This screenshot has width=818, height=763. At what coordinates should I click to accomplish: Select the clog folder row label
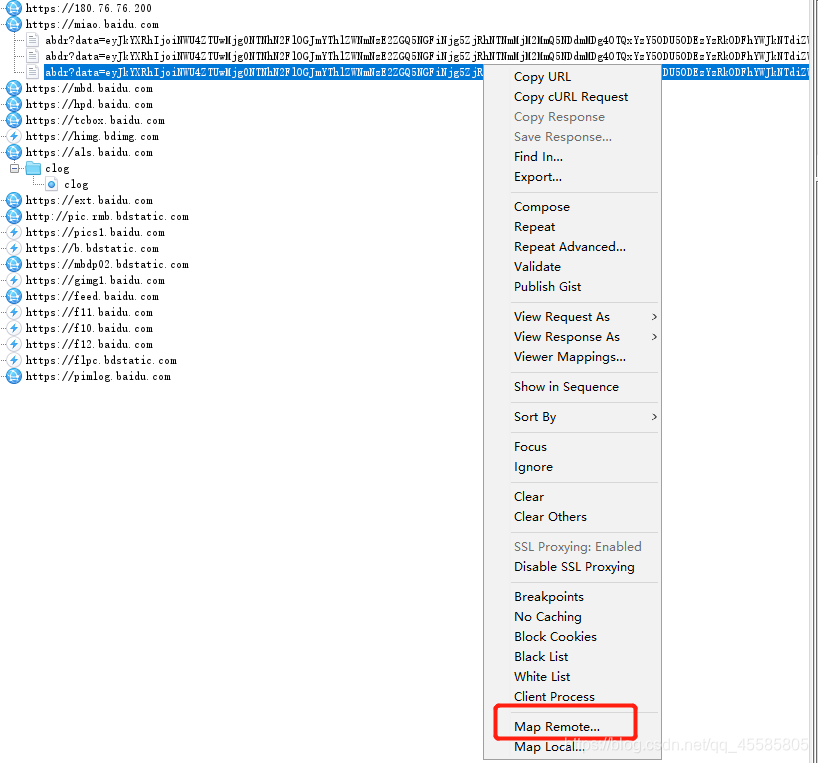pos(57,168)
